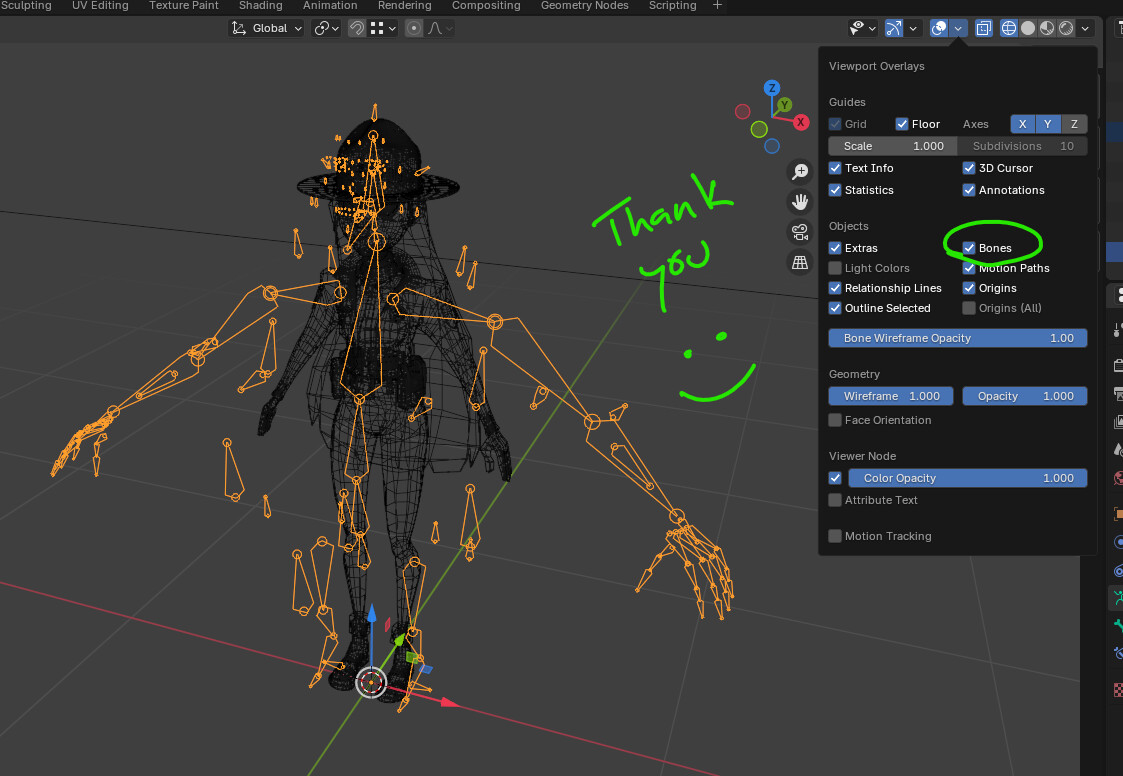Uncheck the Bones checkbox

[969, 248]
